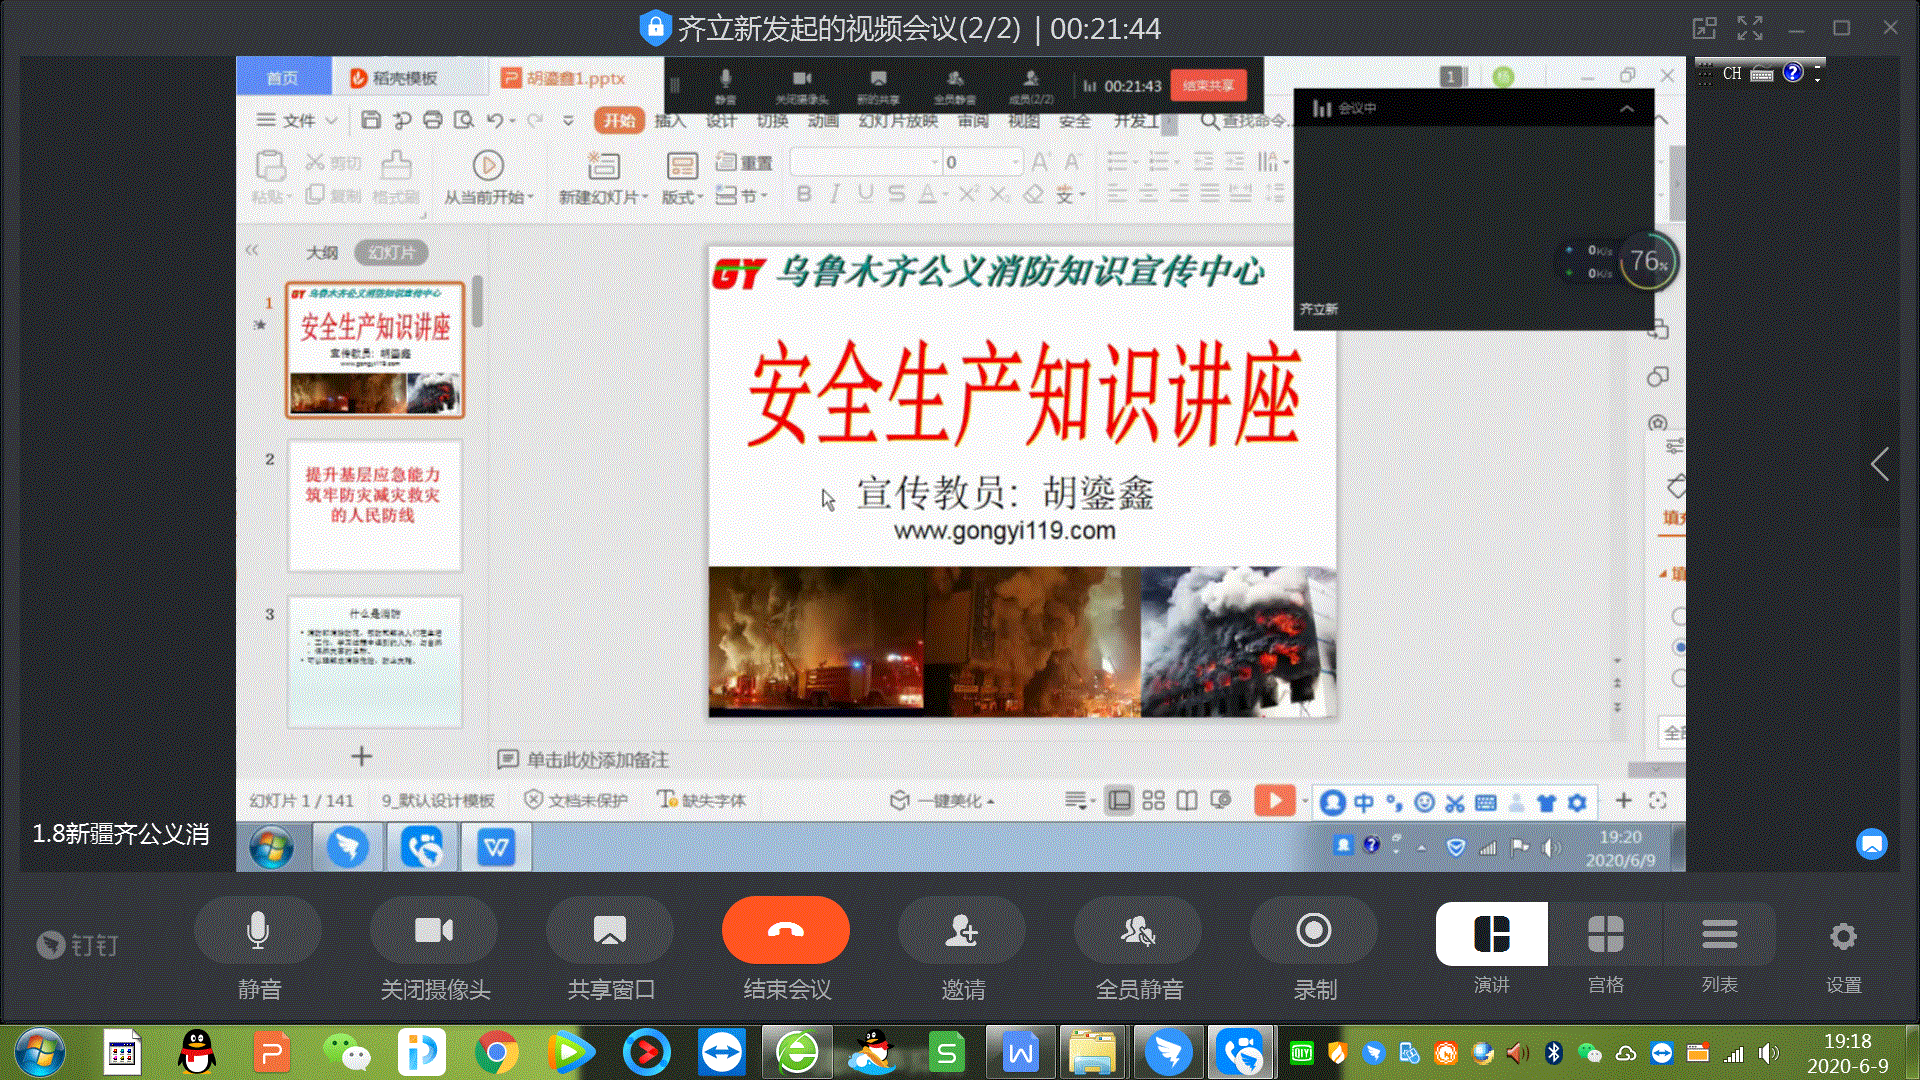Select the 列表 list view icon
1920x1080 pixels.
1719,935
